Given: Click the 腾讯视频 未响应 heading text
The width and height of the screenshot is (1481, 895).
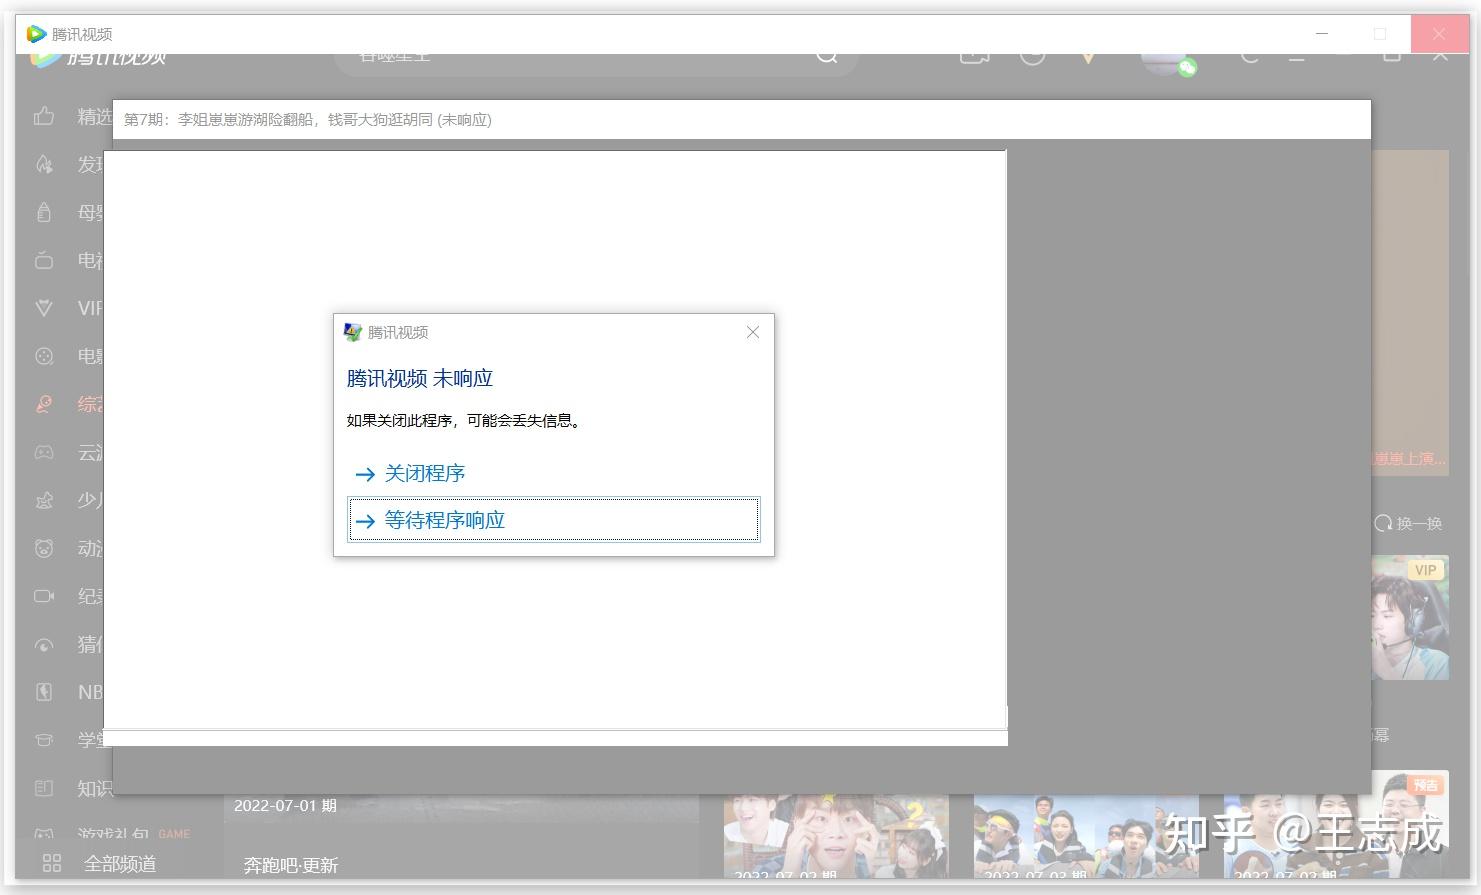Looking at the screenshot, I should coord(420,378).
